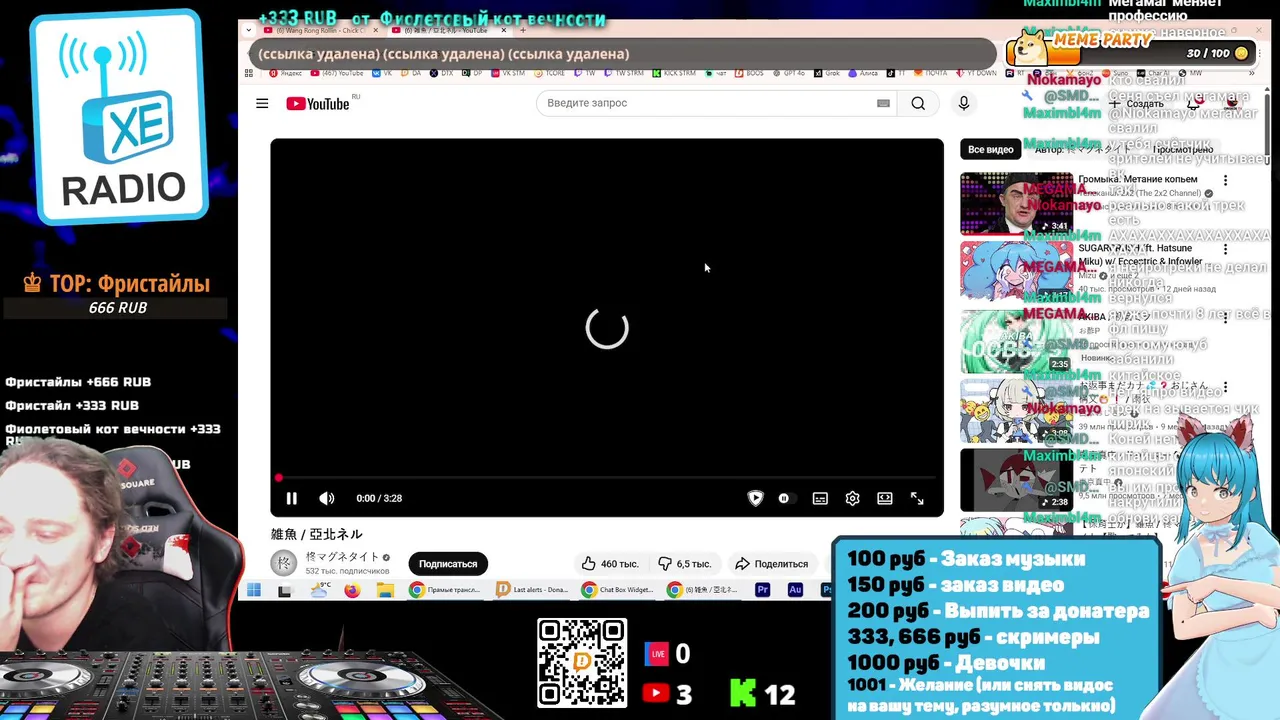
Task: Open the AKIBA video thumbnail
Action: [1016, 341]
